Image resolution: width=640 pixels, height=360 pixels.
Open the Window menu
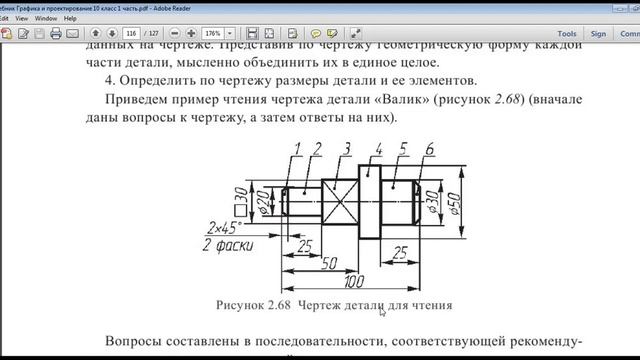[46, 18]
